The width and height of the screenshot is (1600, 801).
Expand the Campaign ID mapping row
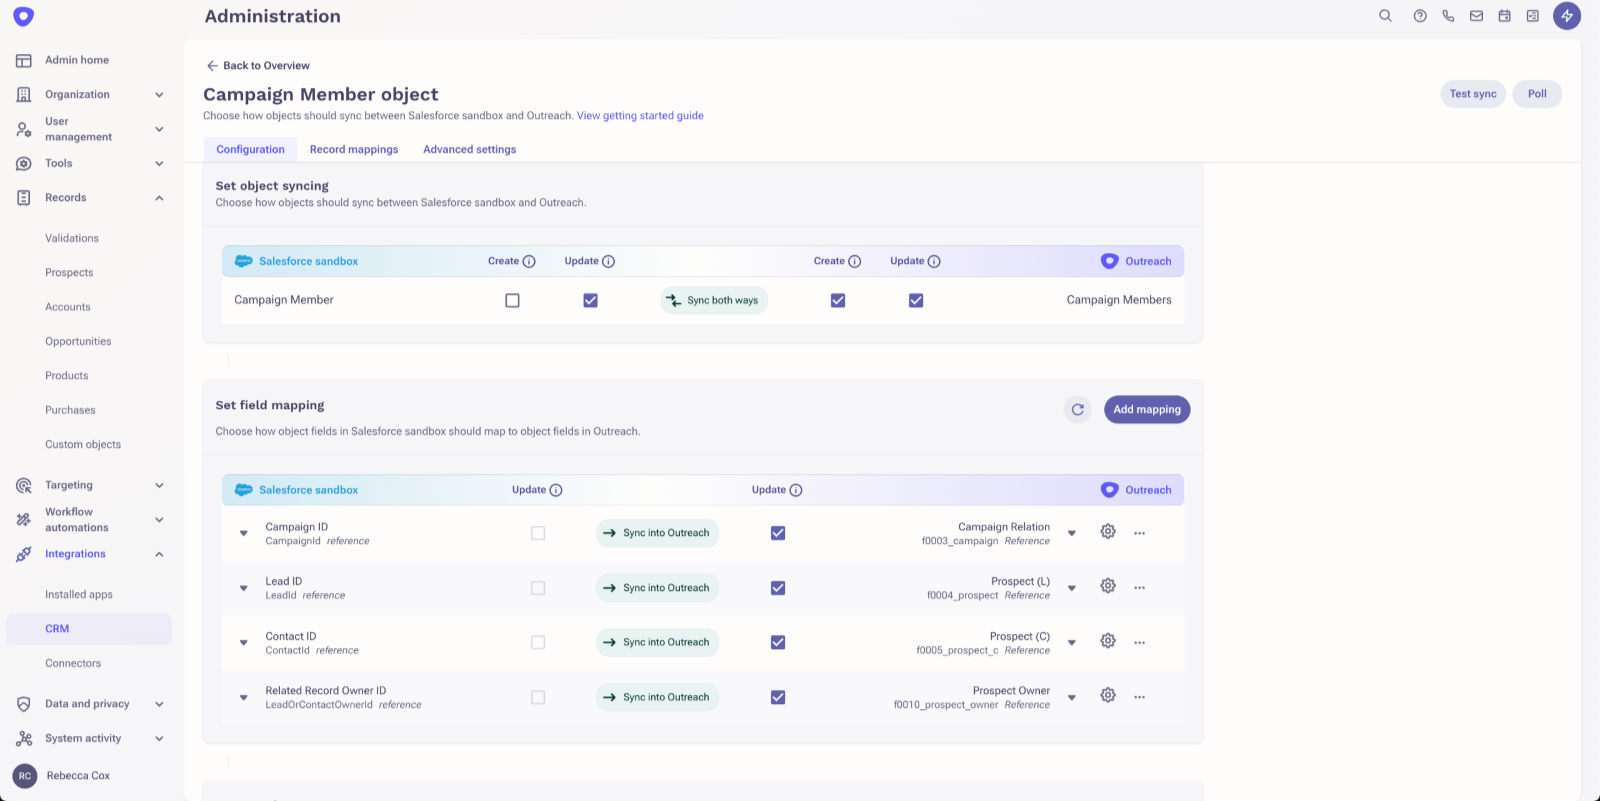pyautogui.click(x=243, y=533)
